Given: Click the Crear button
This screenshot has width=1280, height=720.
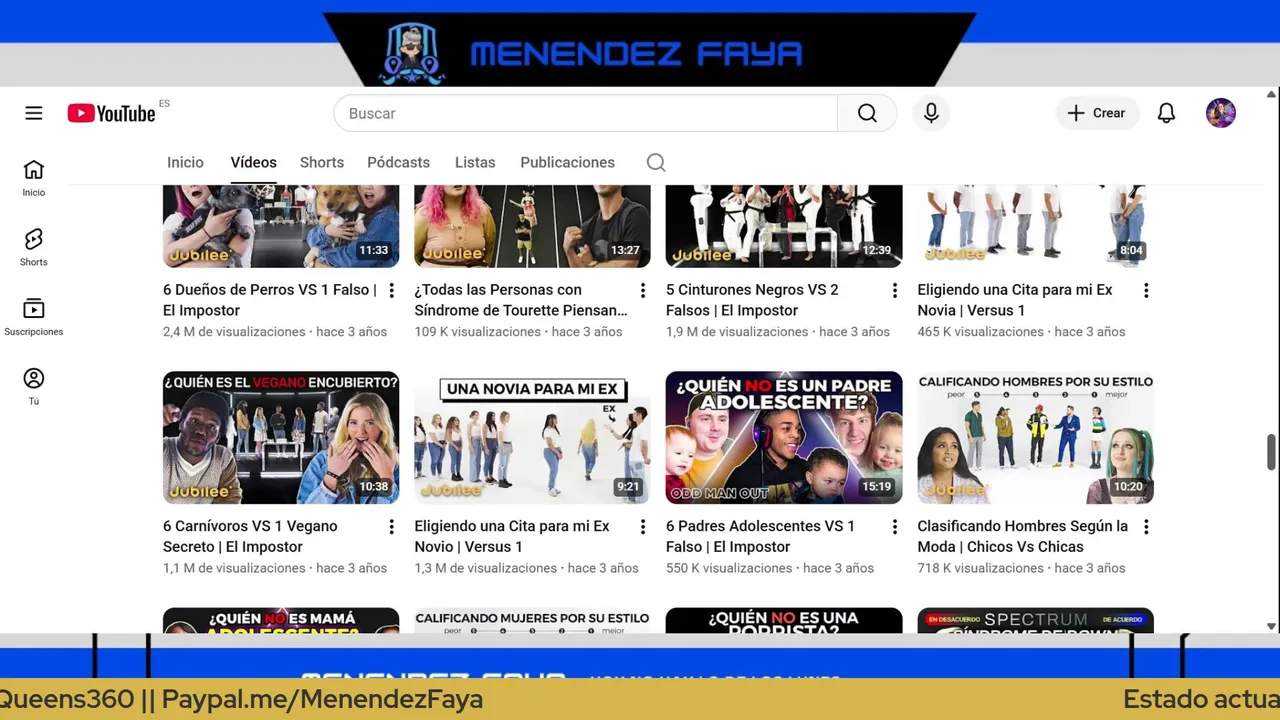Looking at the screenshot, I should point(1097,113).
